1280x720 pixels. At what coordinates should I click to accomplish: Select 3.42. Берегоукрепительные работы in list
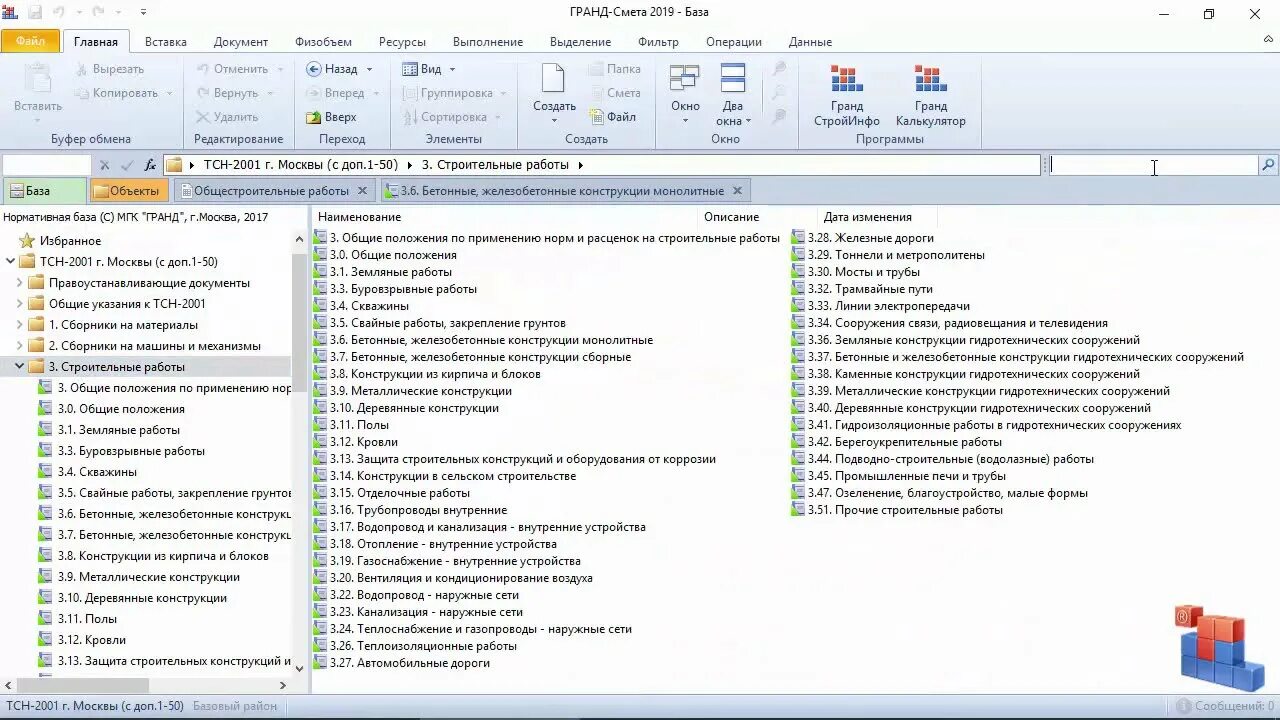897,442
